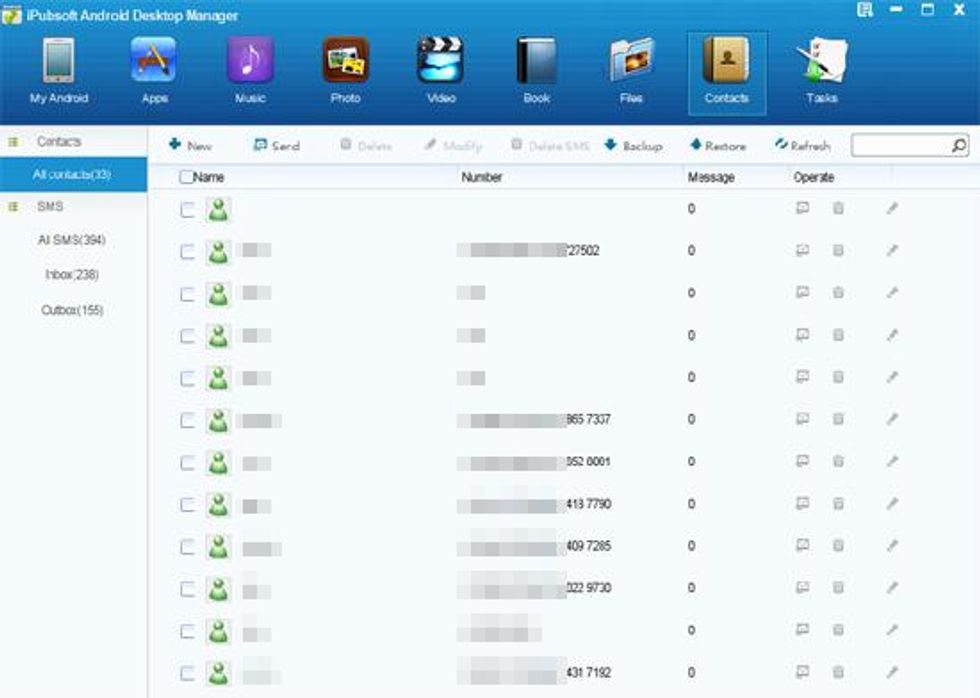Open the Apps section
This screenshot has width=980, height=698.
[x=154, y=71]
